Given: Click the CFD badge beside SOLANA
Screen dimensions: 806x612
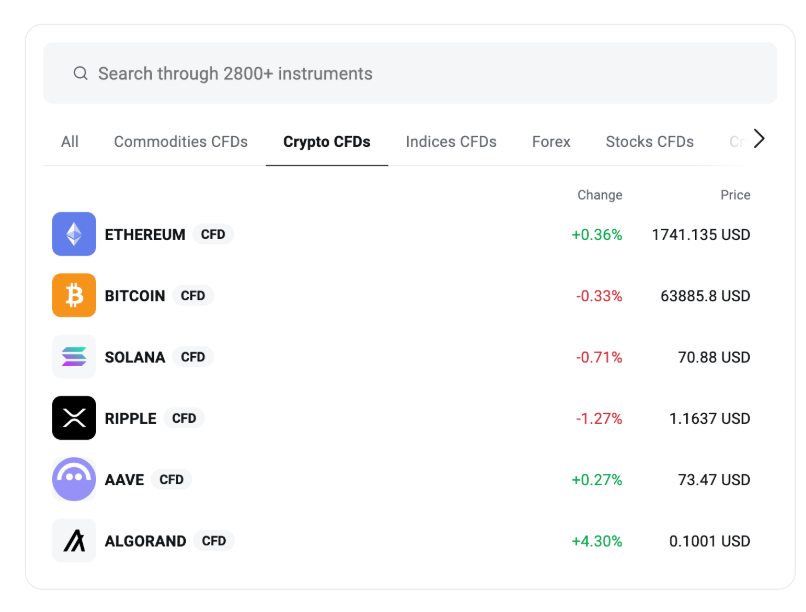Looking at the screenshot, I should [x=193, y=357].
